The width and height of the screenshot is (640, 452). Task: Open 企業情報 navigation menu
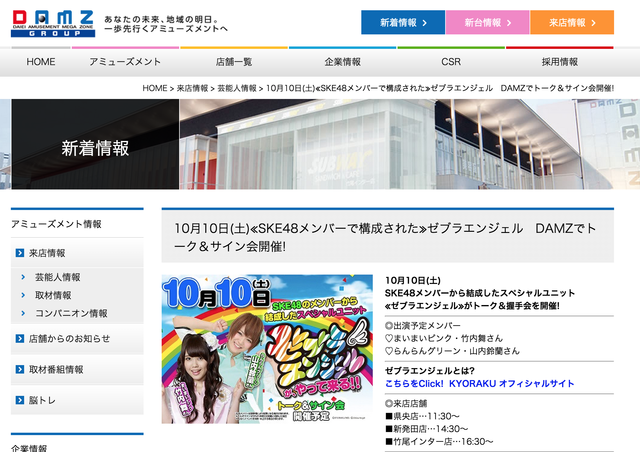[x=342, y=62]
